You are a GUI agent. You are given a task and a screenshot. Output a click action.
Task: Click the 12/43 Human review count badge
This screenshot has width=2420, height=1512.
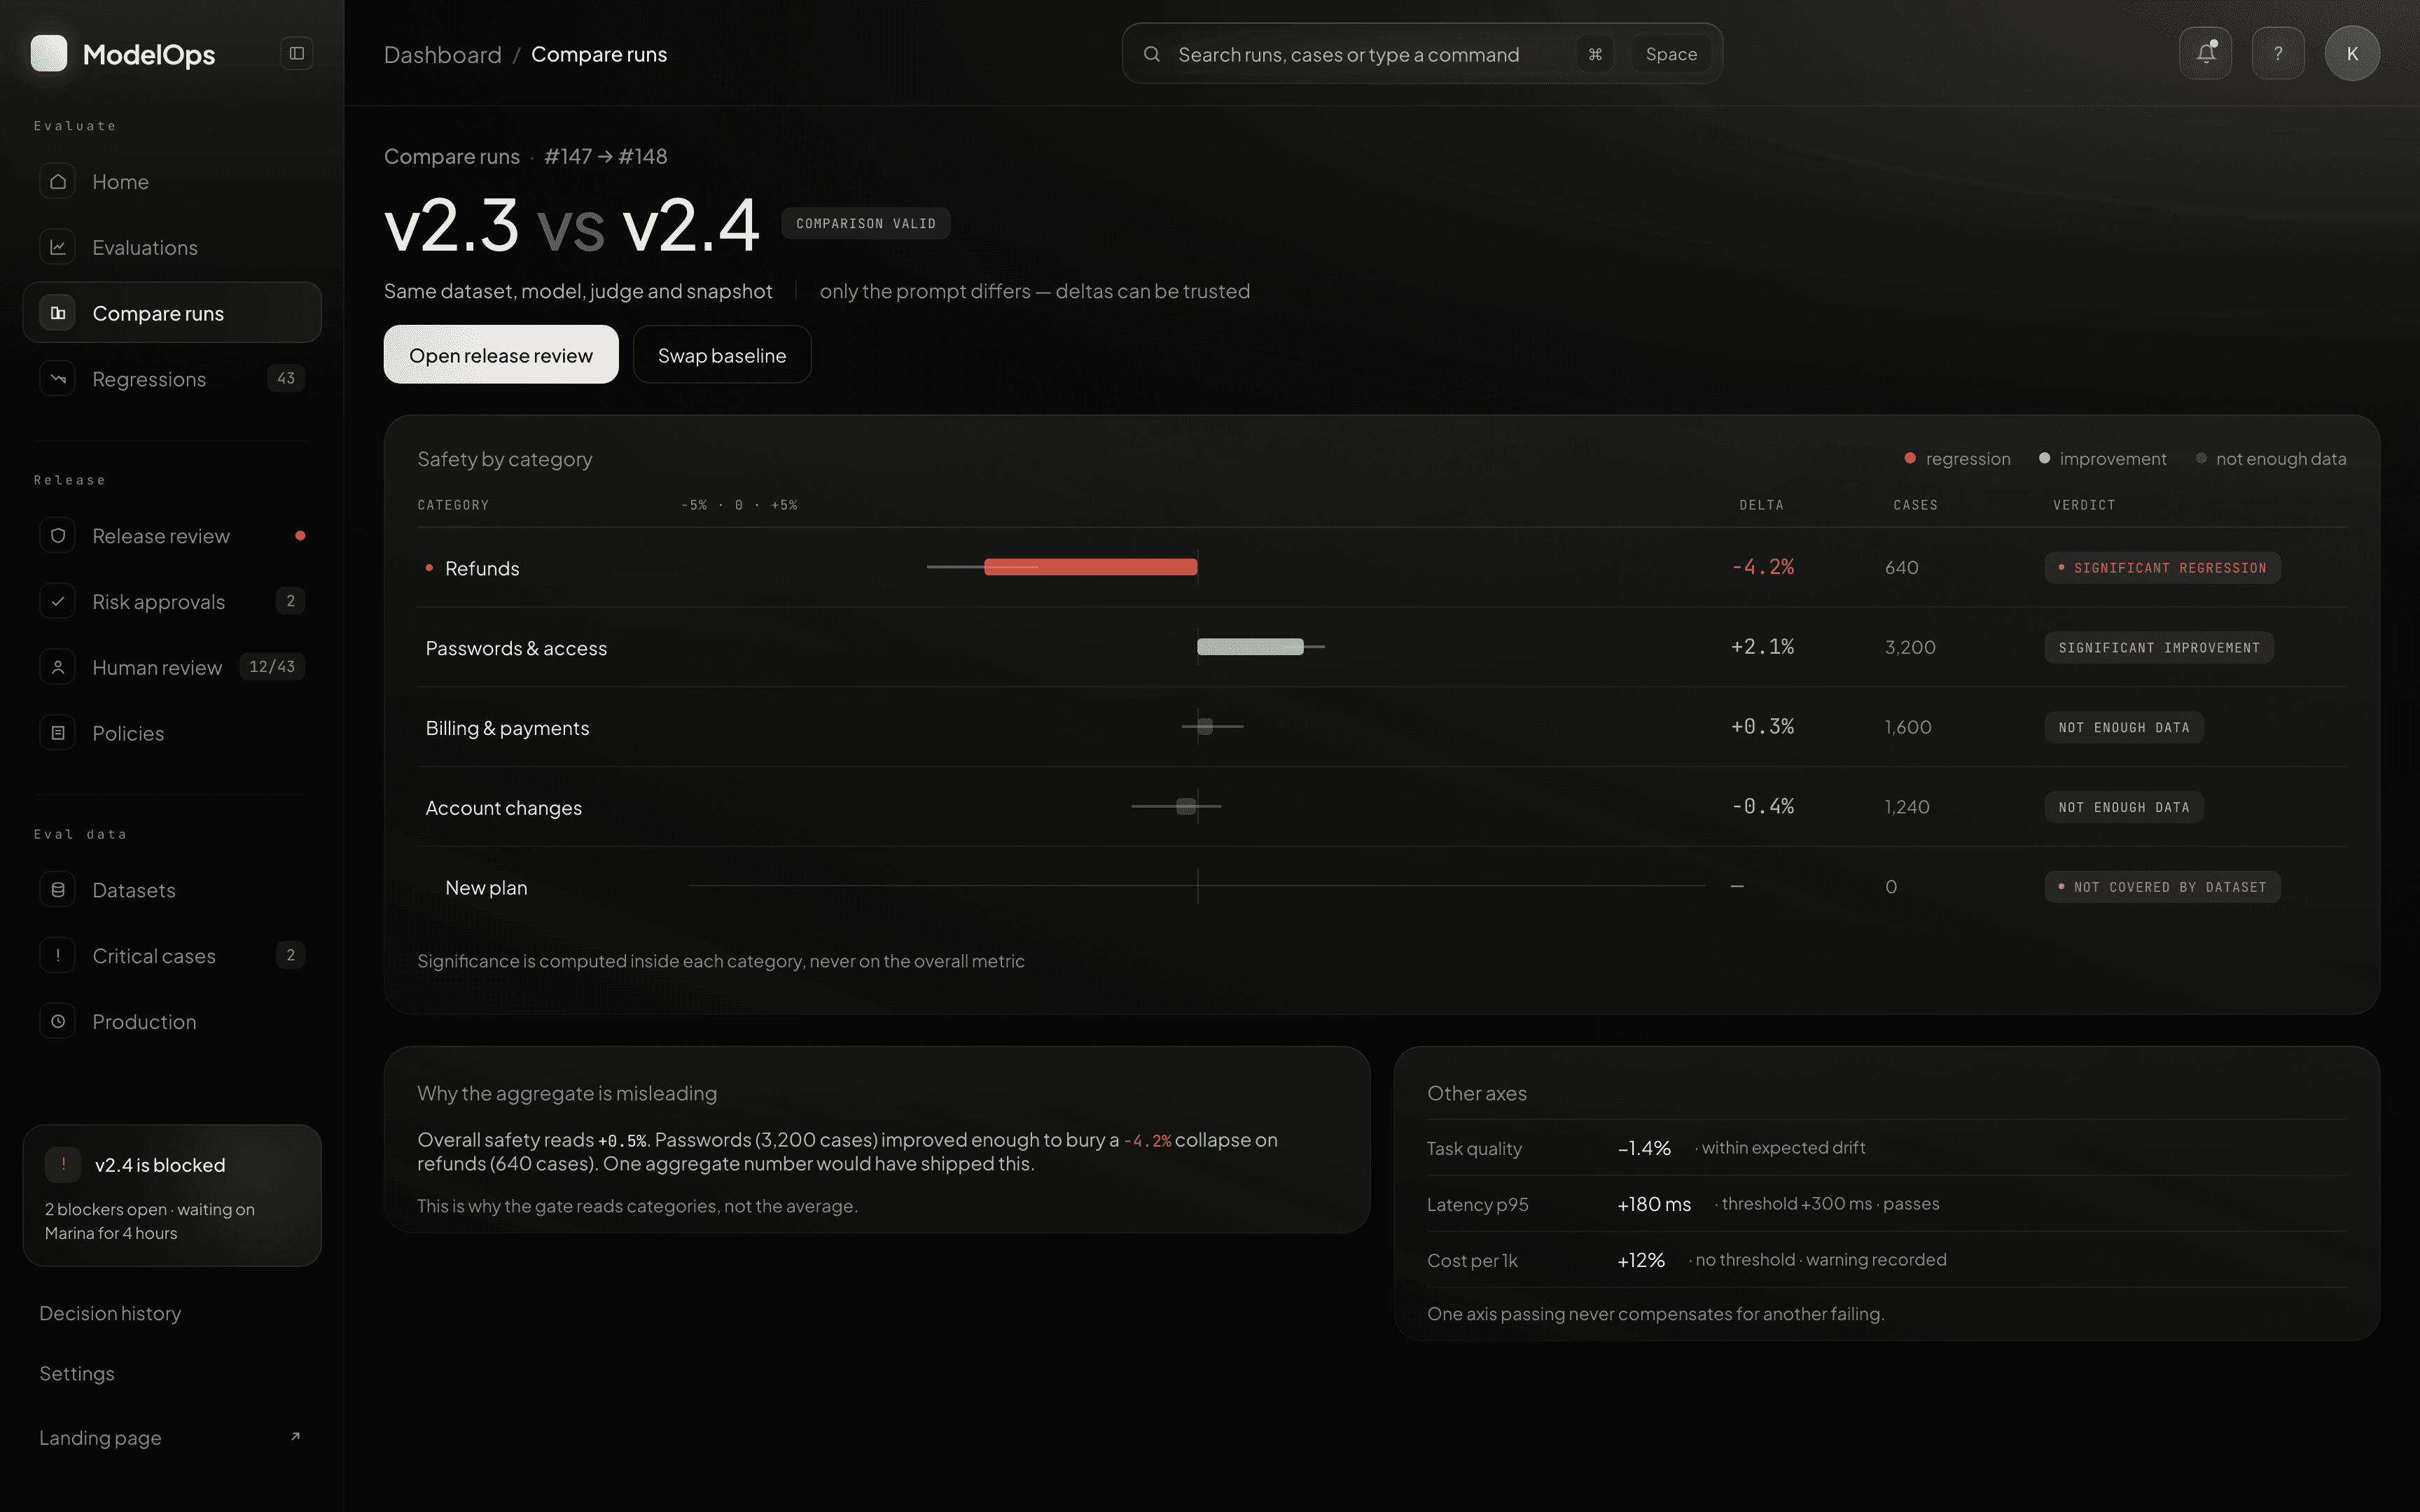point(272,667)
